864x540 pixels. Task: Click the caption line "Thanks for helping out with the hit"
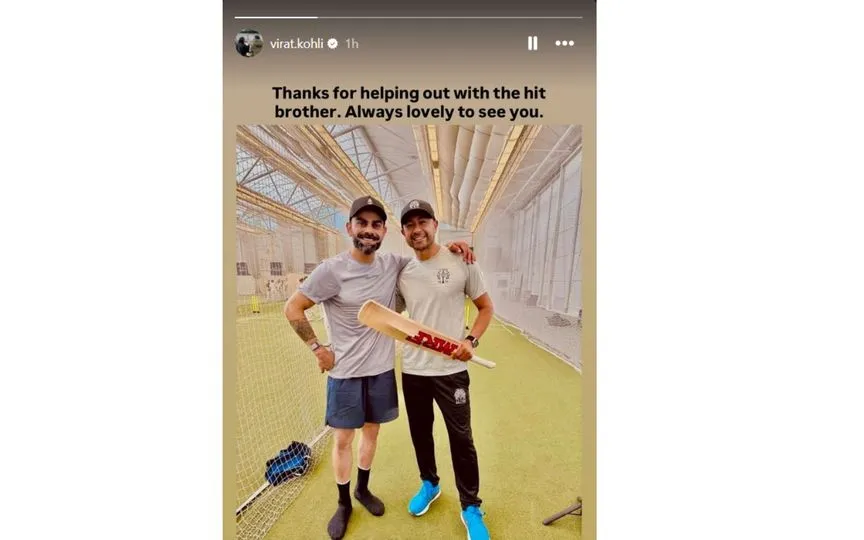[x=409, y=92]
